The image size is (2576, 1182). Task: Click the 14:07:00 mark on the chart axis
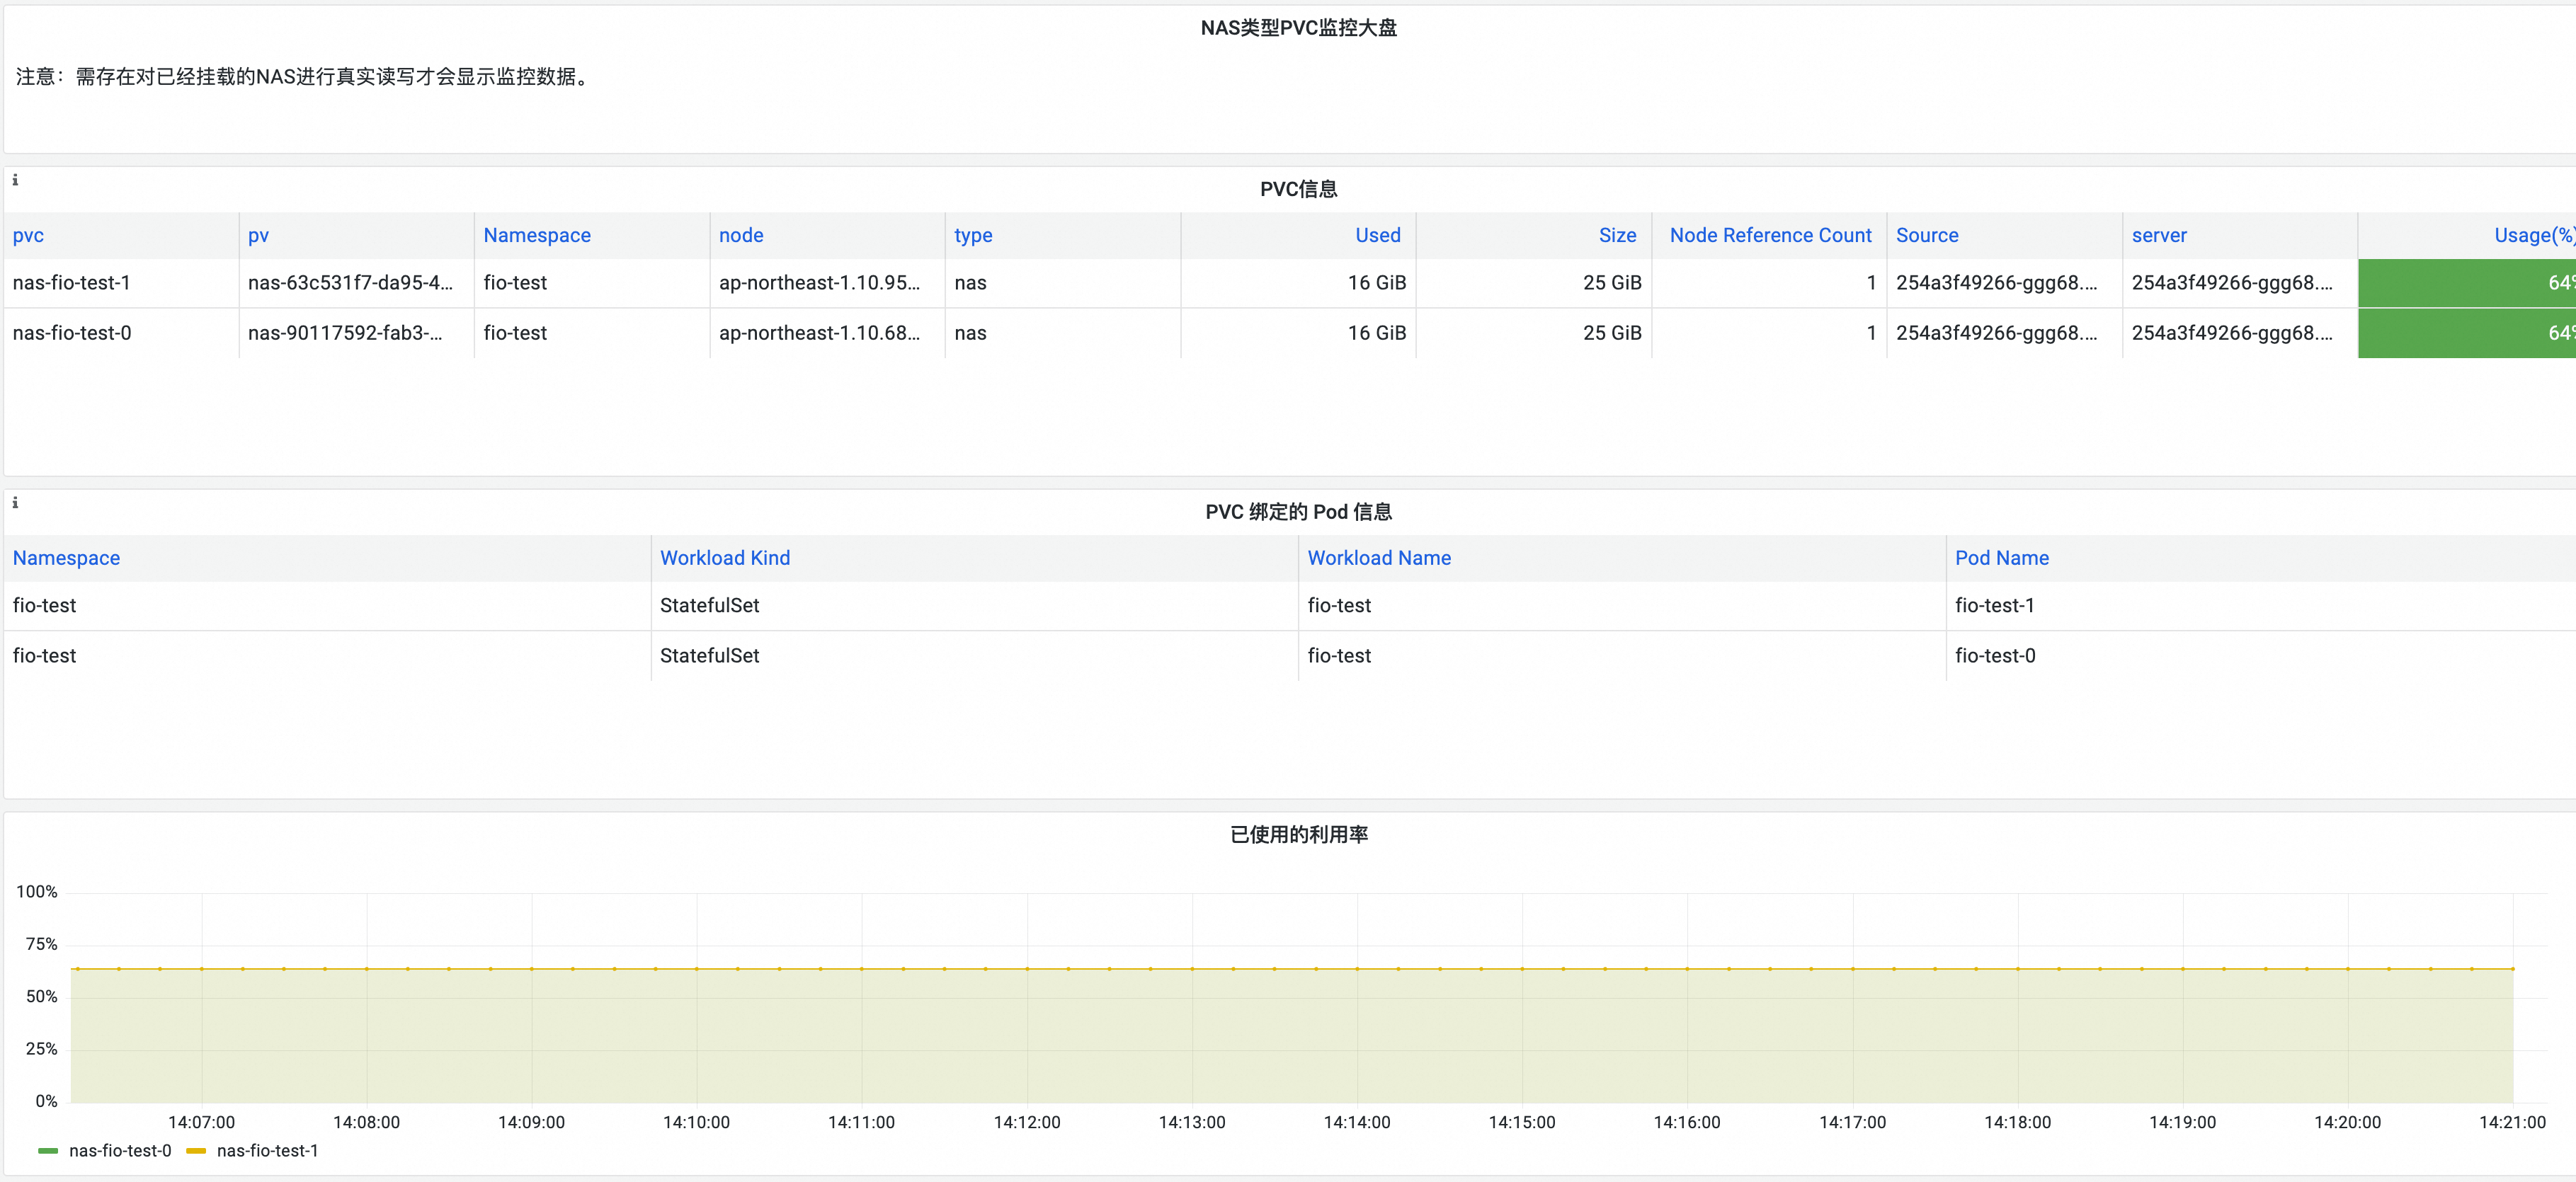click(201, 1122)
